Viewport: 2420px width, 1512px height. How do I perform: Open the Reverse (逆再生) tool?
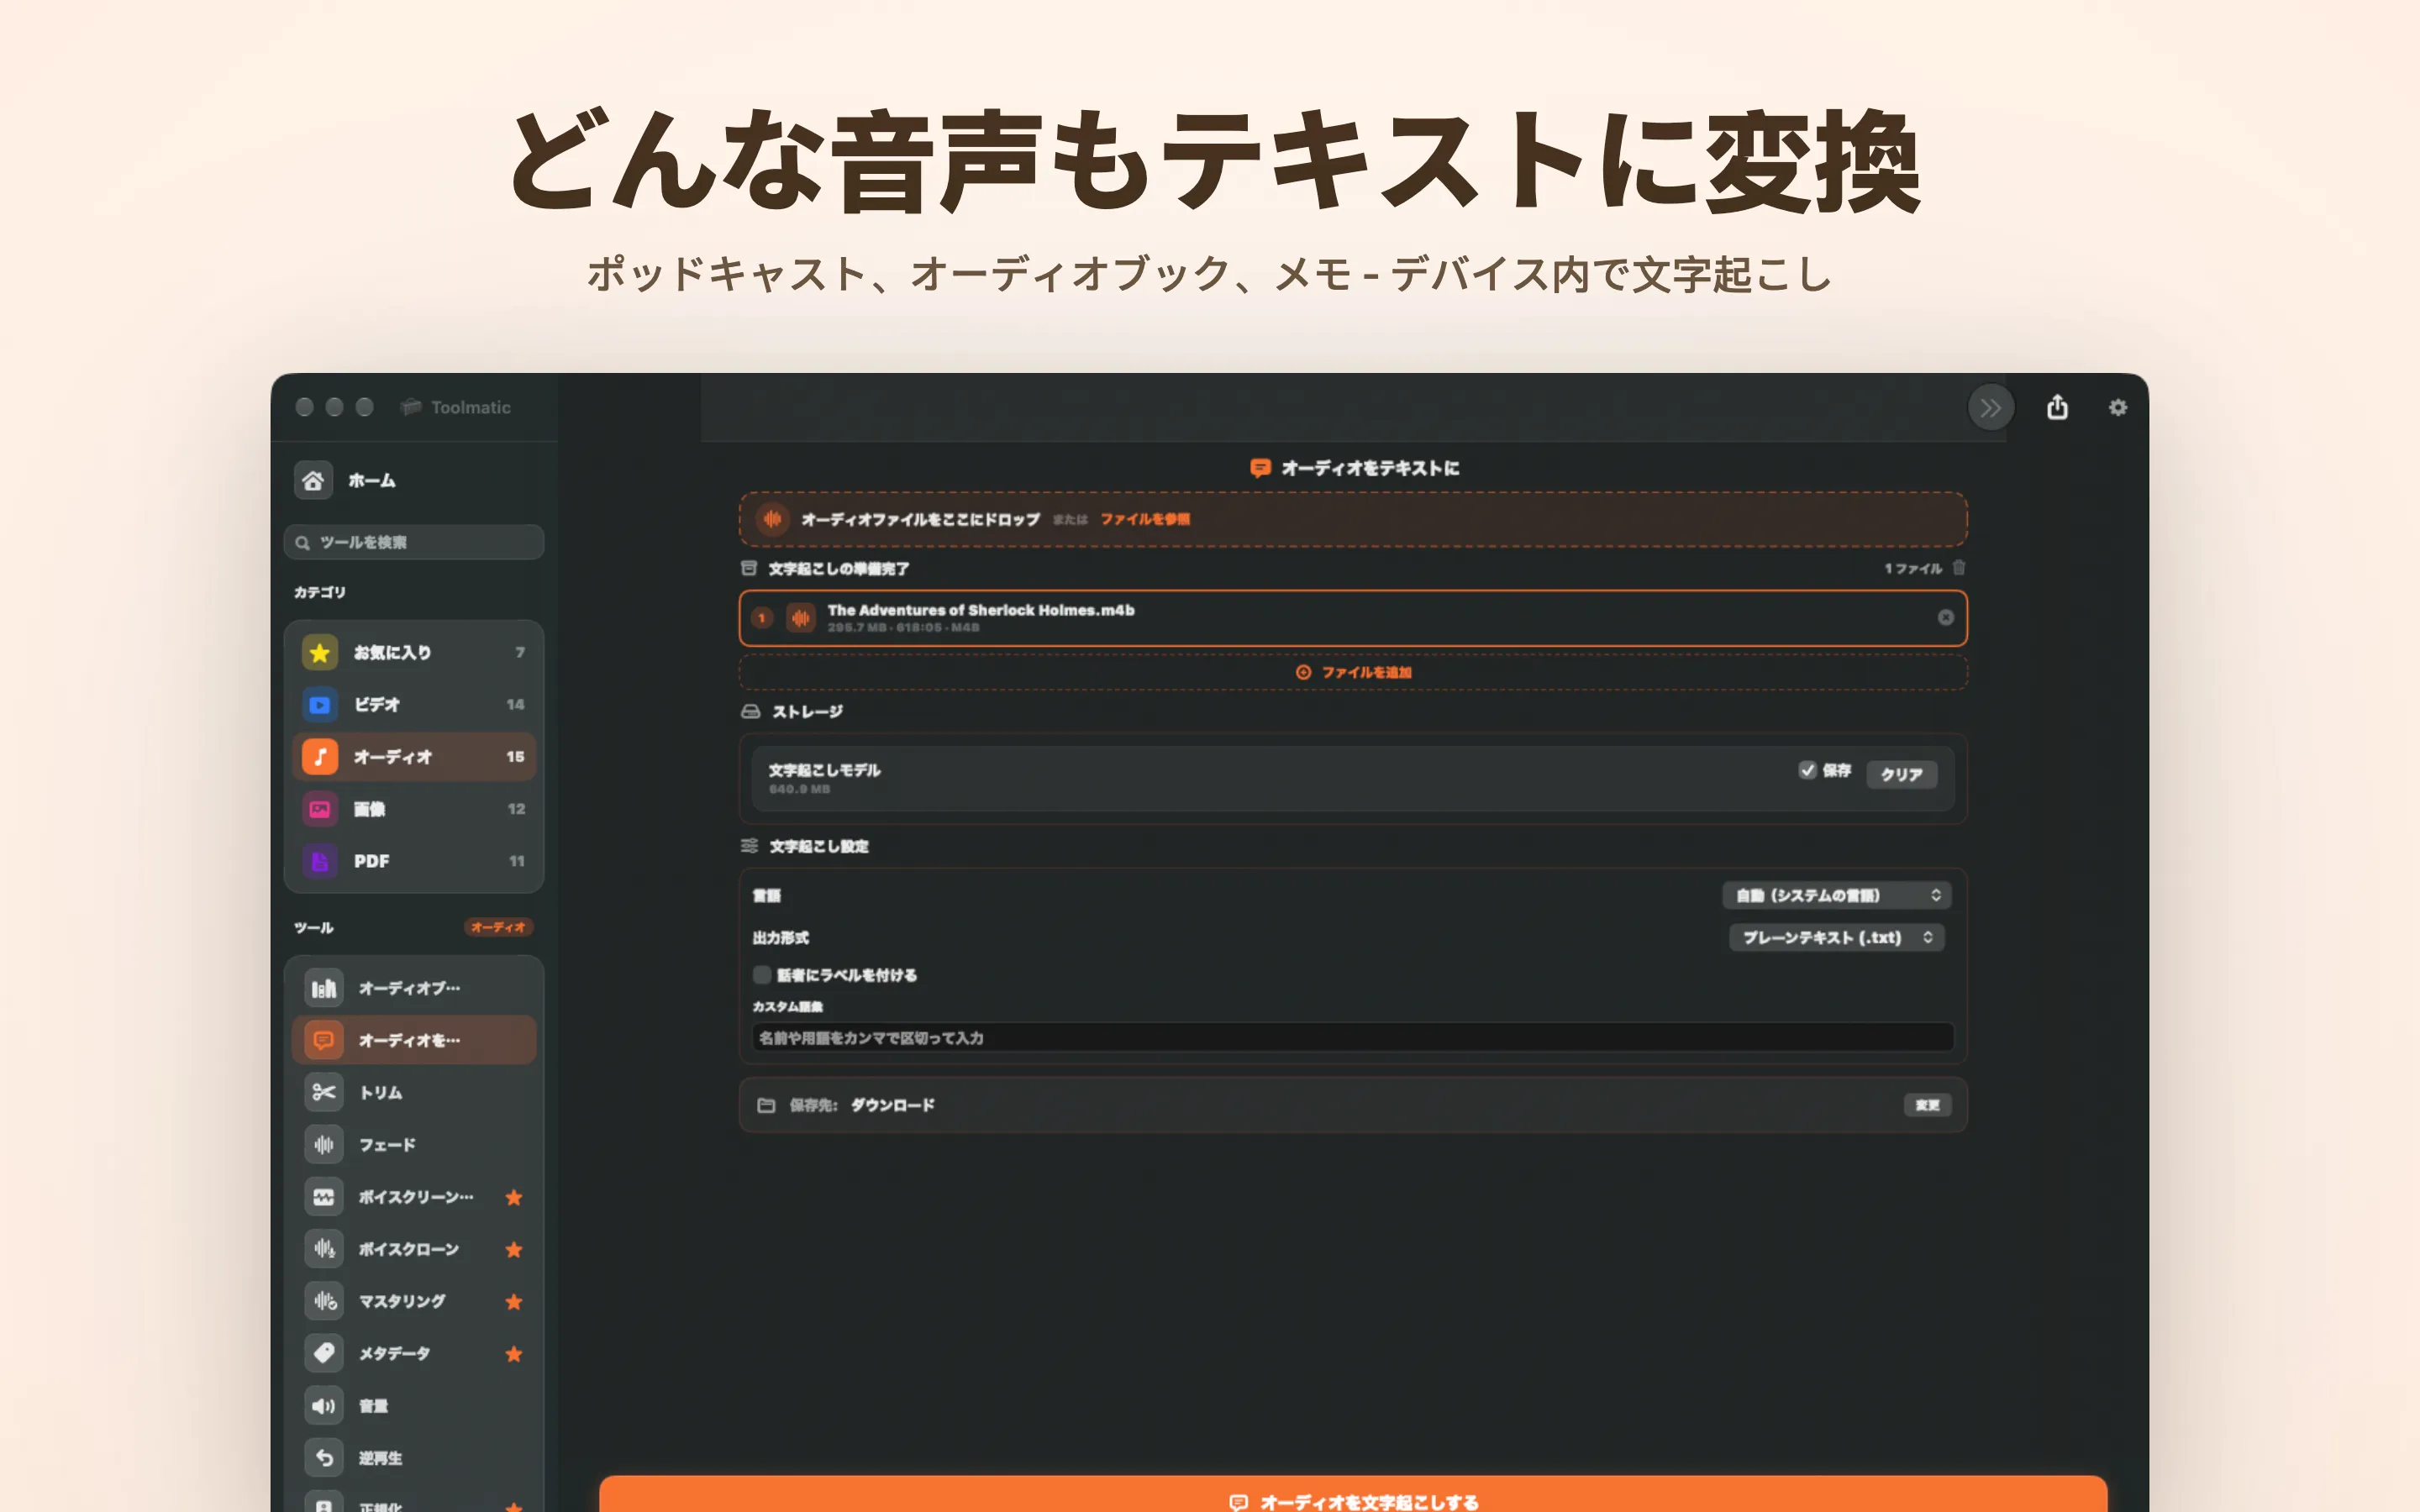pos(414,1457)
